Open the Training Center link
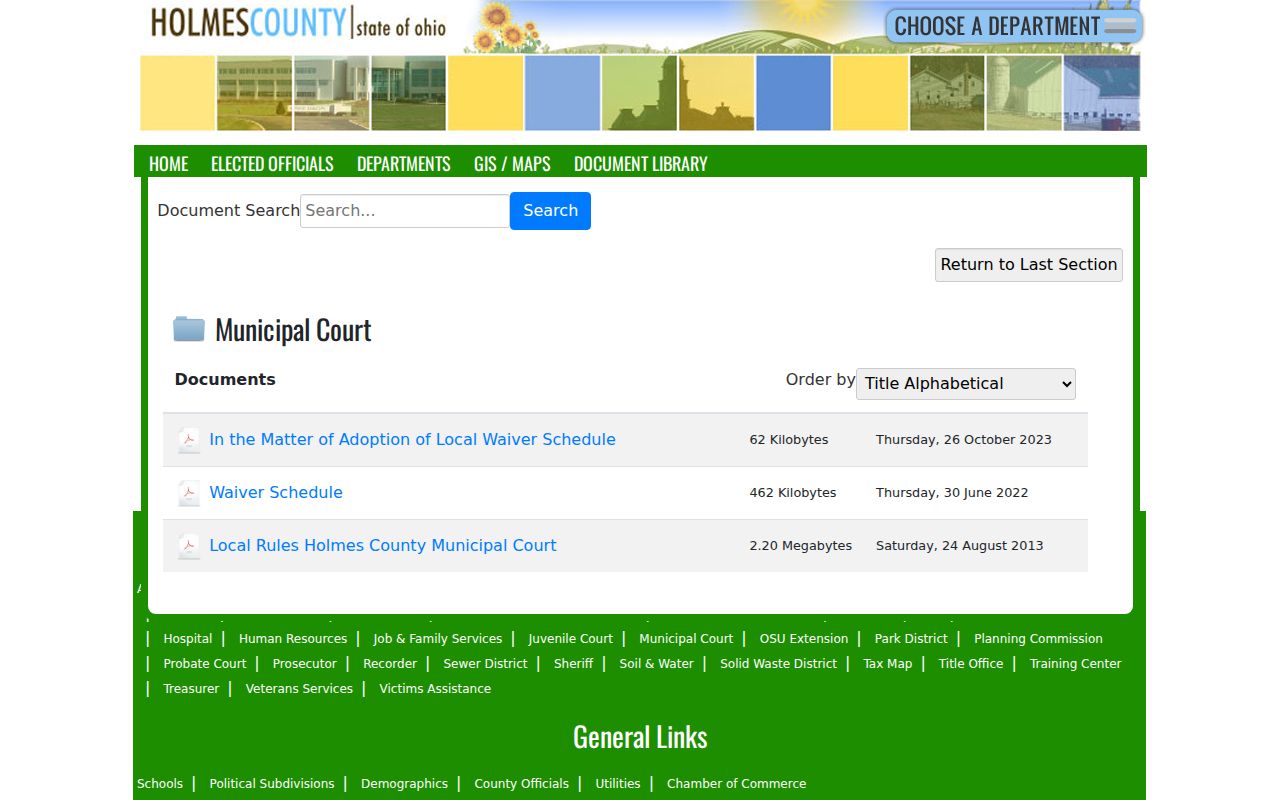This screenshot has height=800, width=1280. pyautogui.click(x=1076, y=664)
